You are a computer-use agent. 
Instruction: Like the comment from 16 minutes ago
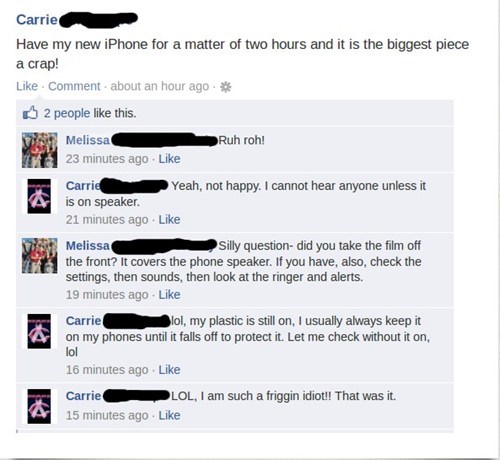169,370
